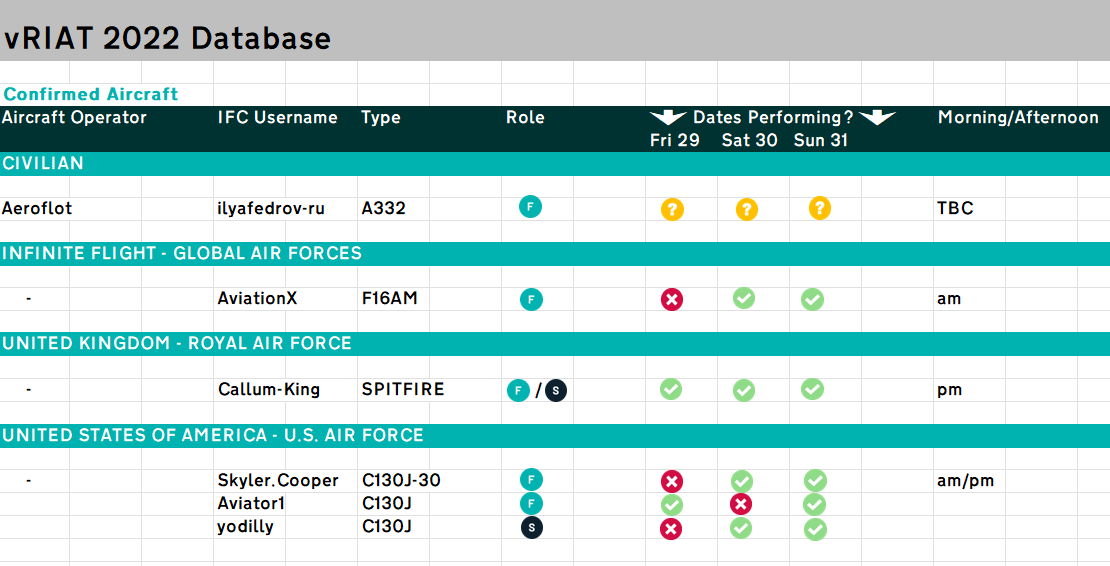Click AviationX's green check for Saturday 30
This screenshot has width=1110, height=566.
pos(744,298)
